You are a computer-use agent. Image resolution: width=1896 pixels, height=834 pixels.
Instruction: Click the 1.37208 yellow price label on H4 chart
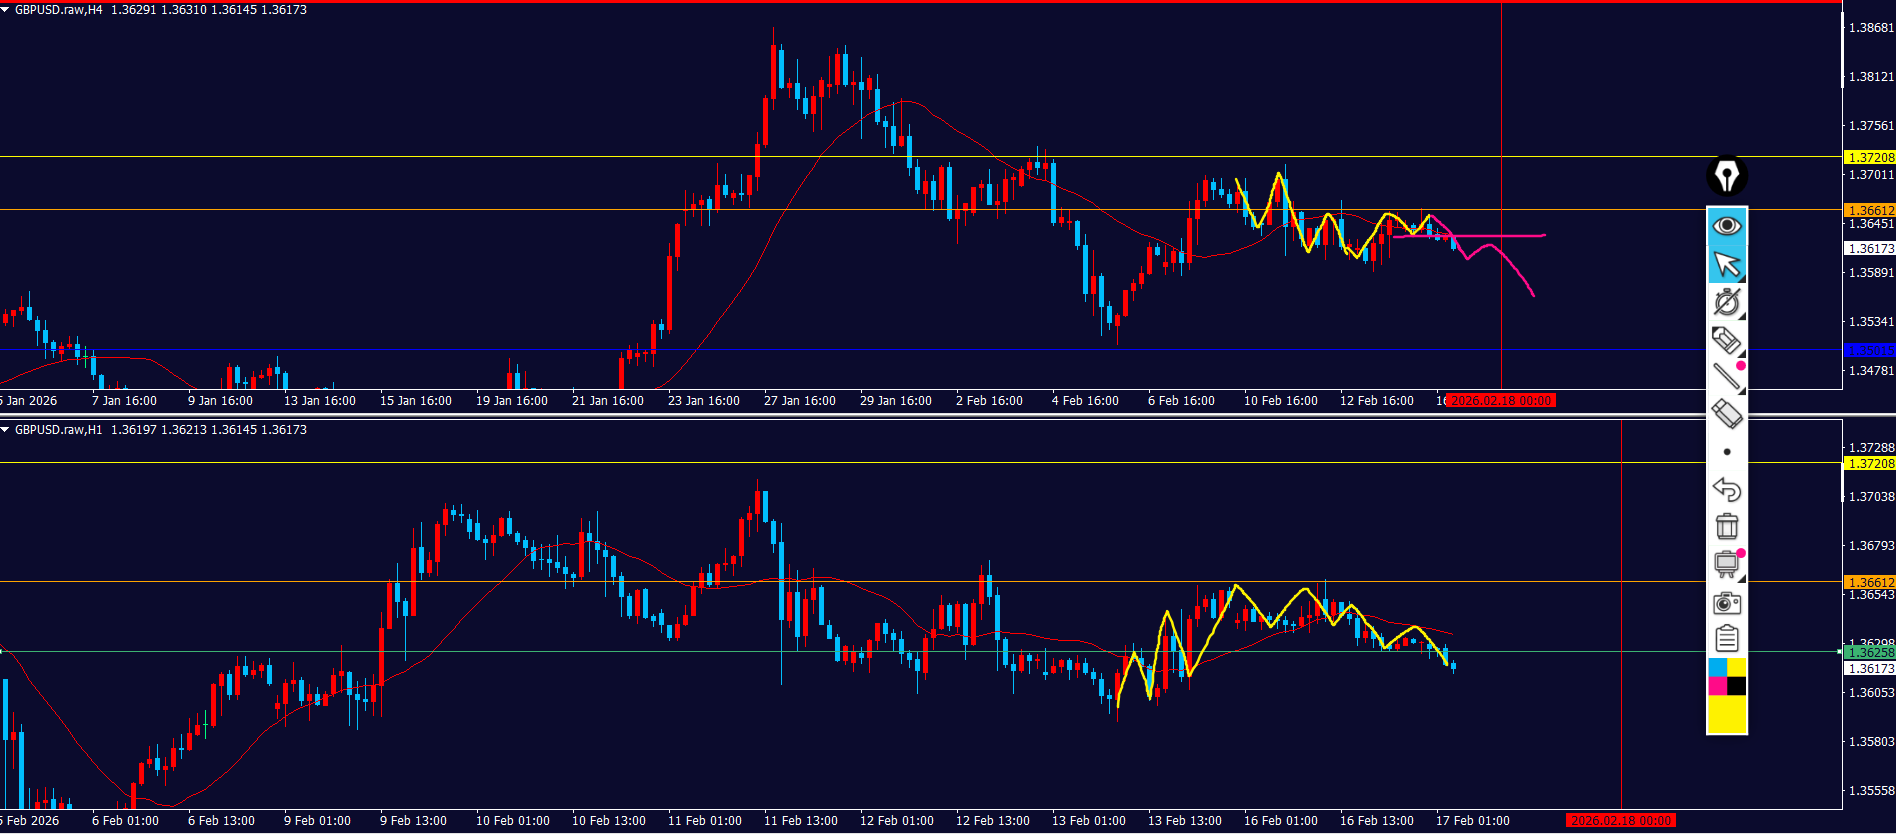pos(1869,157)
